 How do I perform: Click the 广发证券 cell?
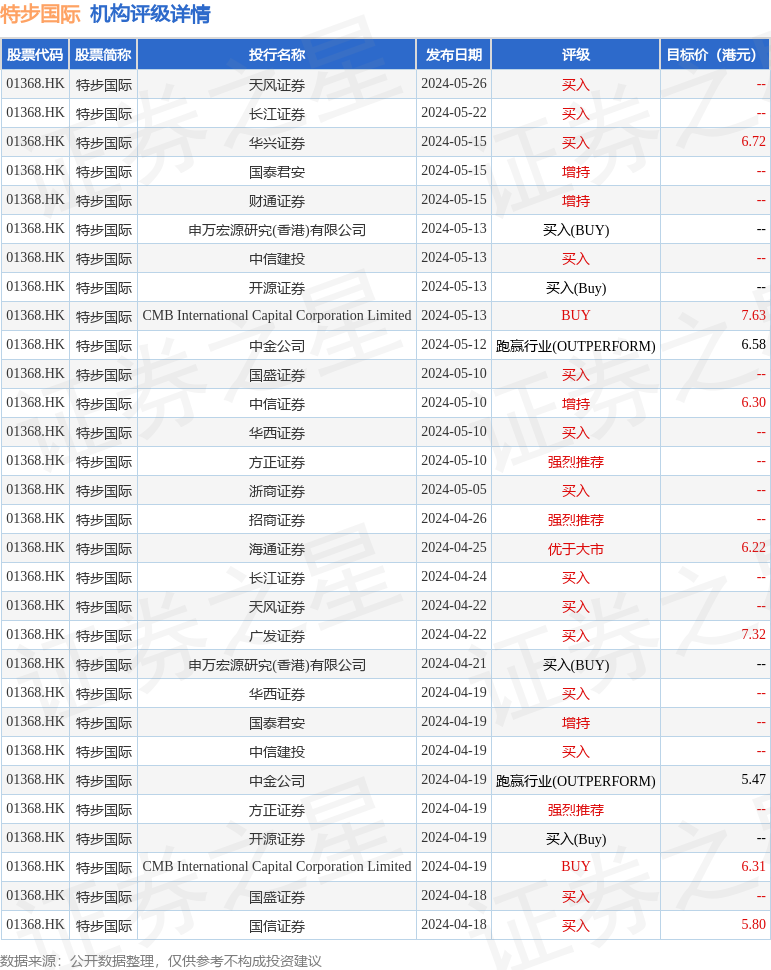tap(277, 636)
